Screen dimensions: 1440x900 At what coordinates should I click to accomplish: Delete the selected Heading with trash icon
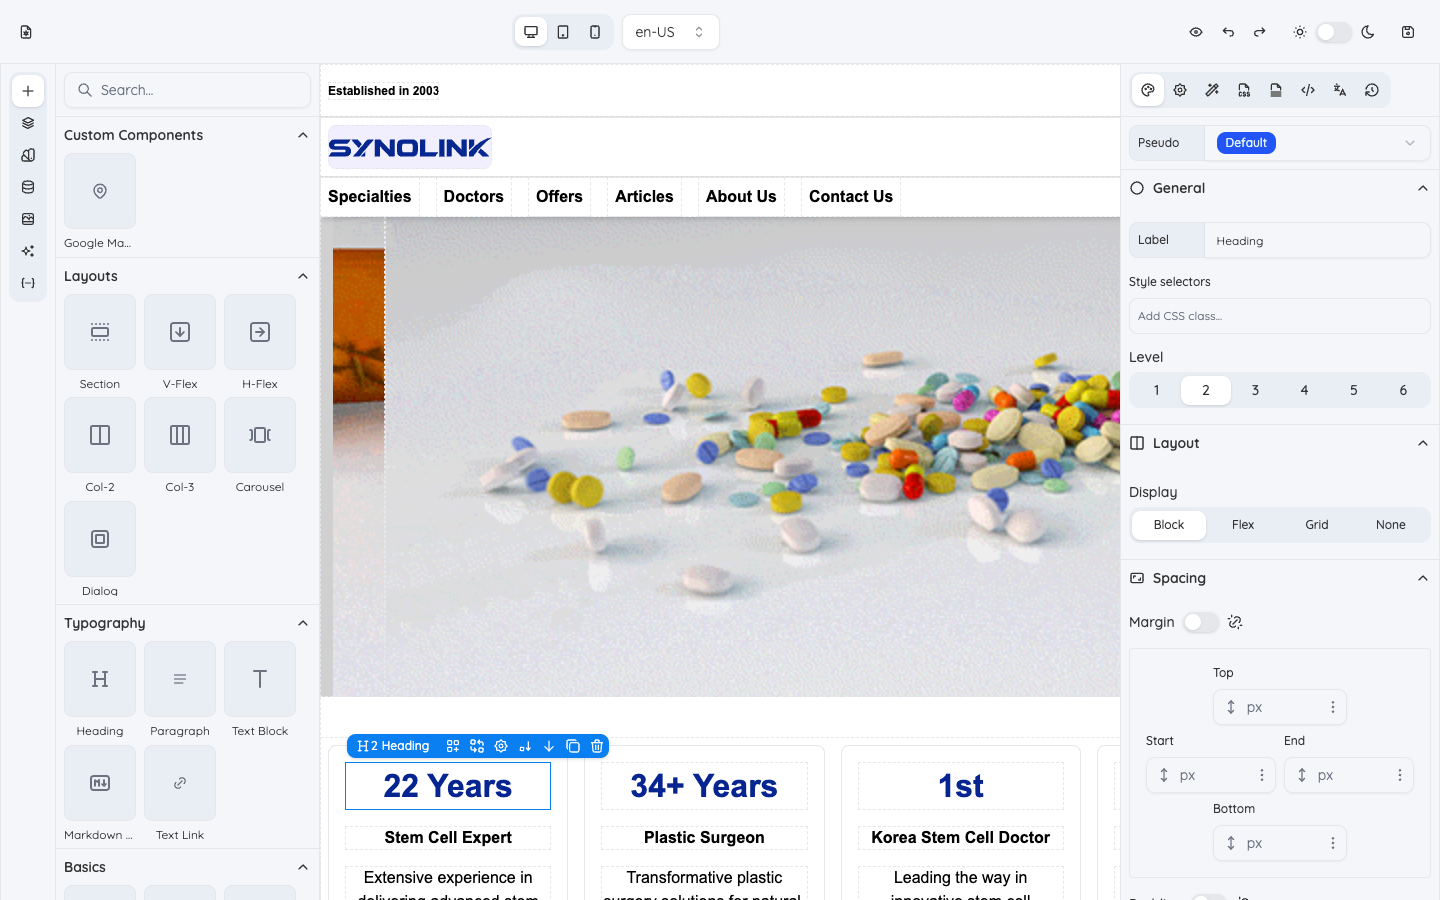597,746
